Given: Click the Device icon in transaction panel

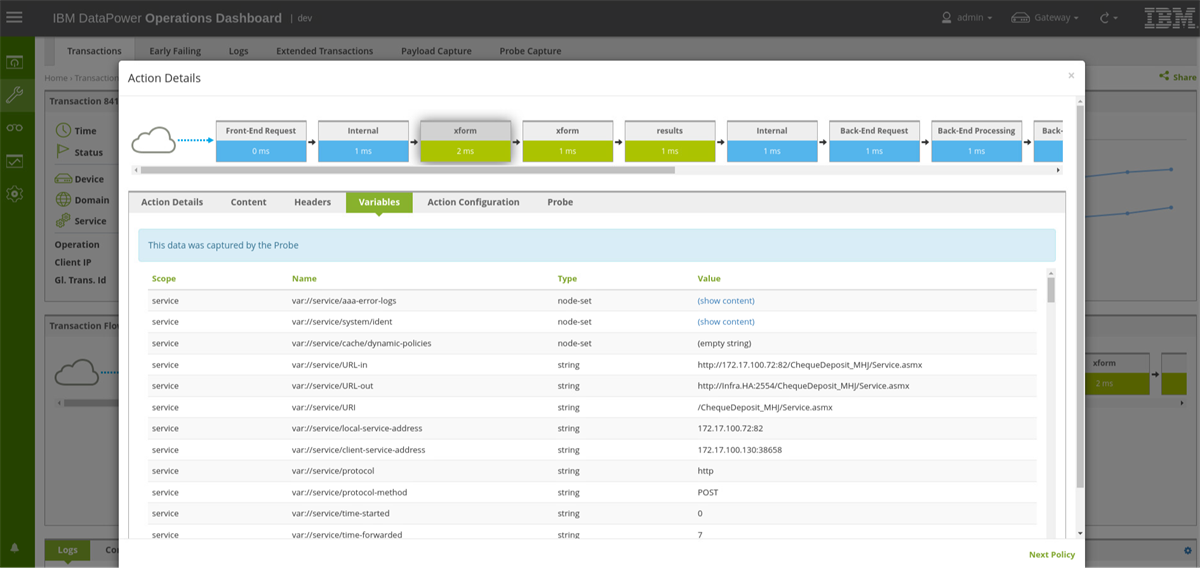Looking at the screenshot, I should (x=63, y=179).
